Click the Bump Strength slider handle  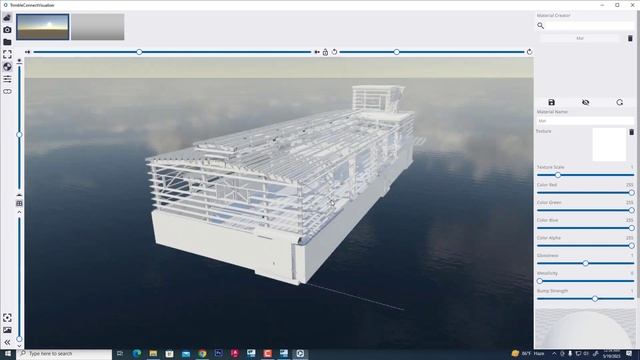(595, 299)
